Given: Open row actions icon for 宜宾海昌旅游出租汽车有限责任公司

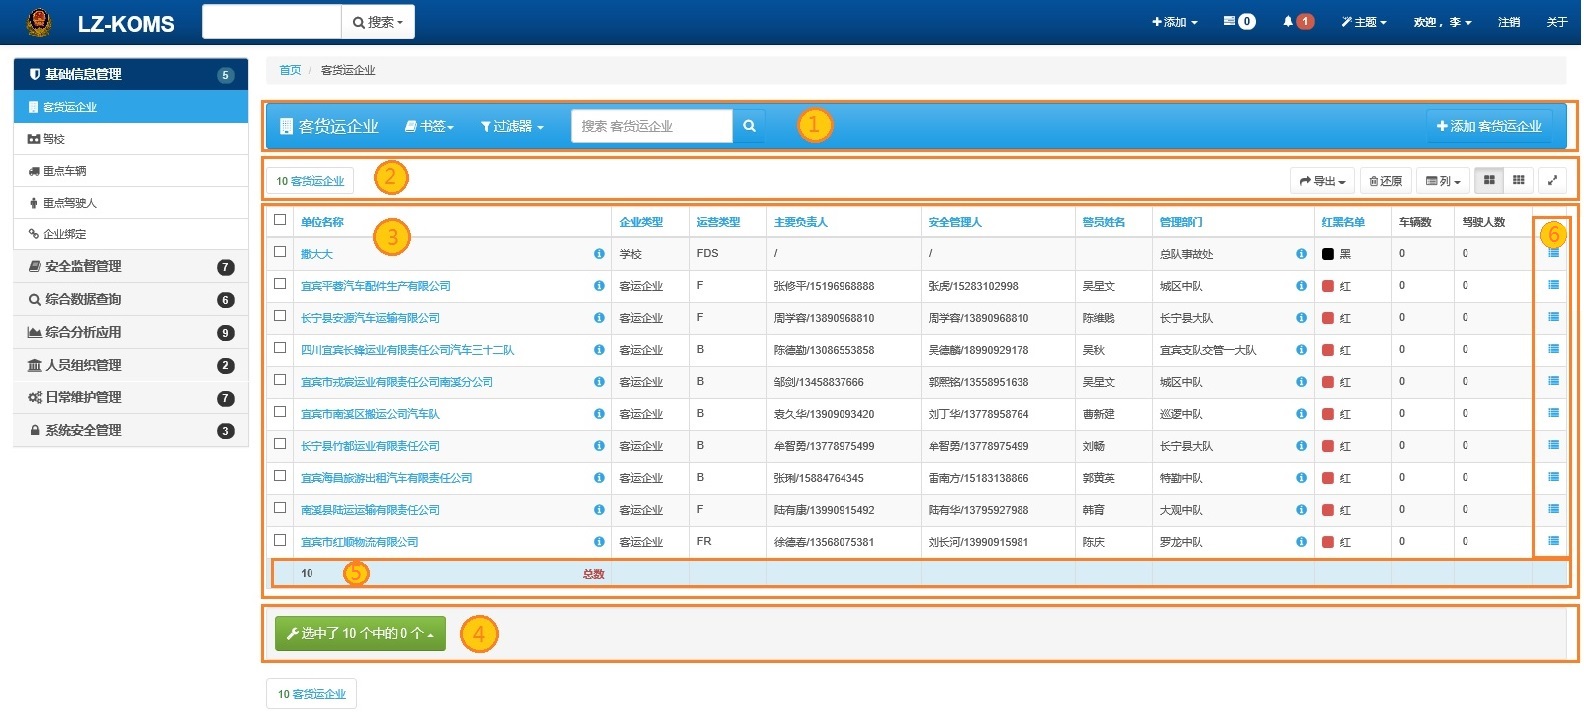Looking at the screenshot, I should click(x=1553, y=477).
